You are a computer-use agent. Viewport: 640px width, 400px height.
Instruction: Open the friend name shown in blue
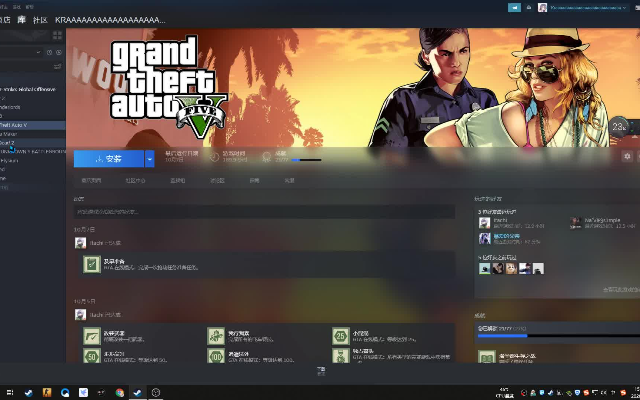point(507,236)
